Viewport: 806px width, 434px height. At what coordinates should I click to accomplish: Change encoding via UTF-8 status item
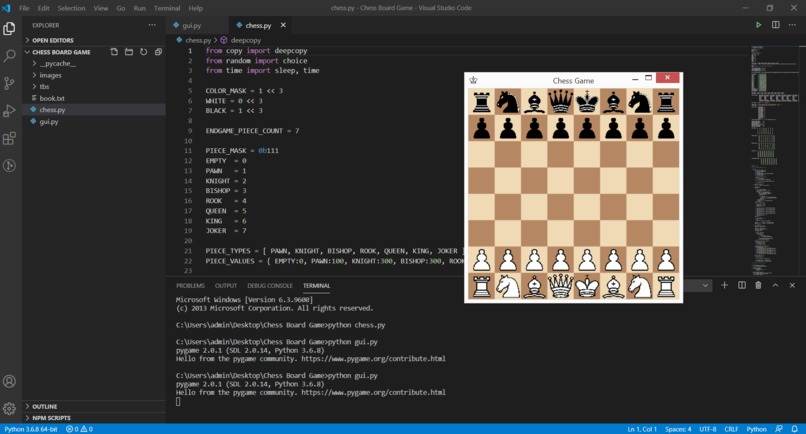pyautogui.click(x=707, y=429)
